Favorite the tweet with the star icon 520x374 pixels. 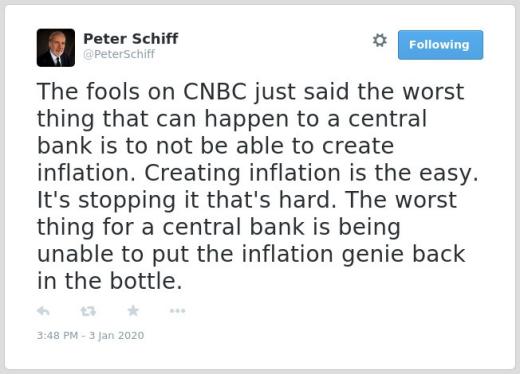click(x=133, y=311)
